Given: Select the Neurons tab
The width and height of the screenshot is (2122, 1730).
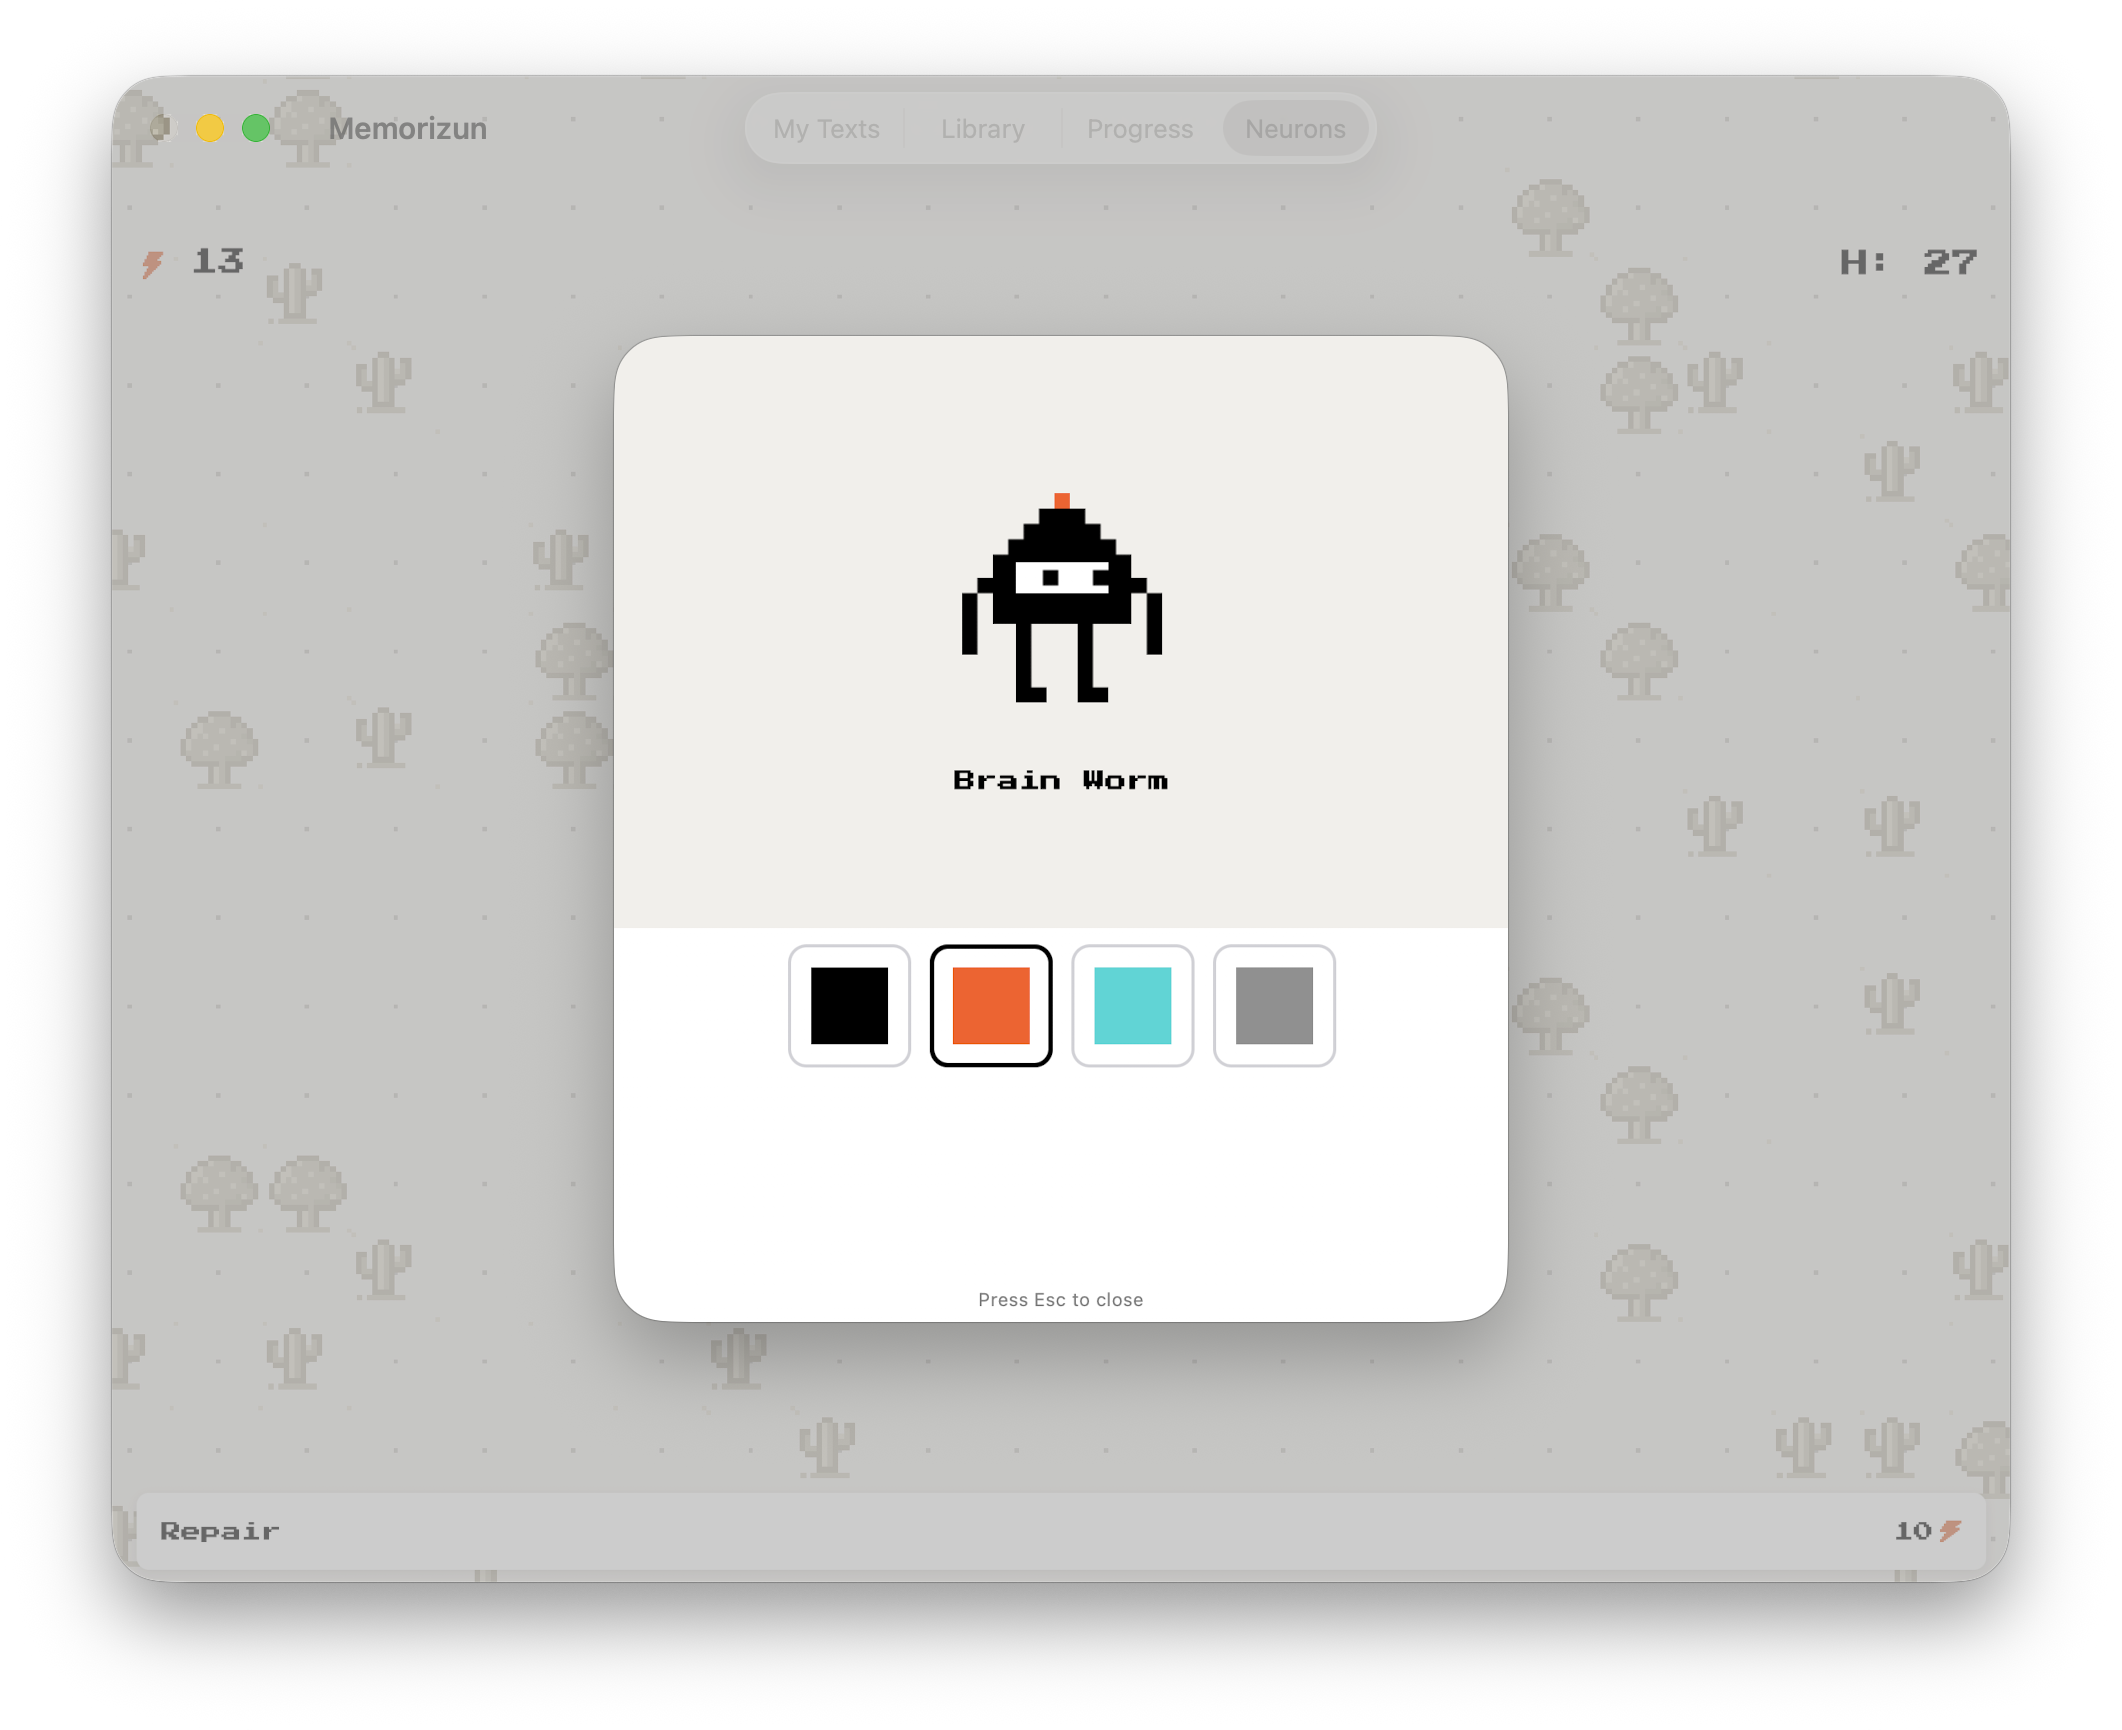Looking at the screenshot, I should [1295, 129].
